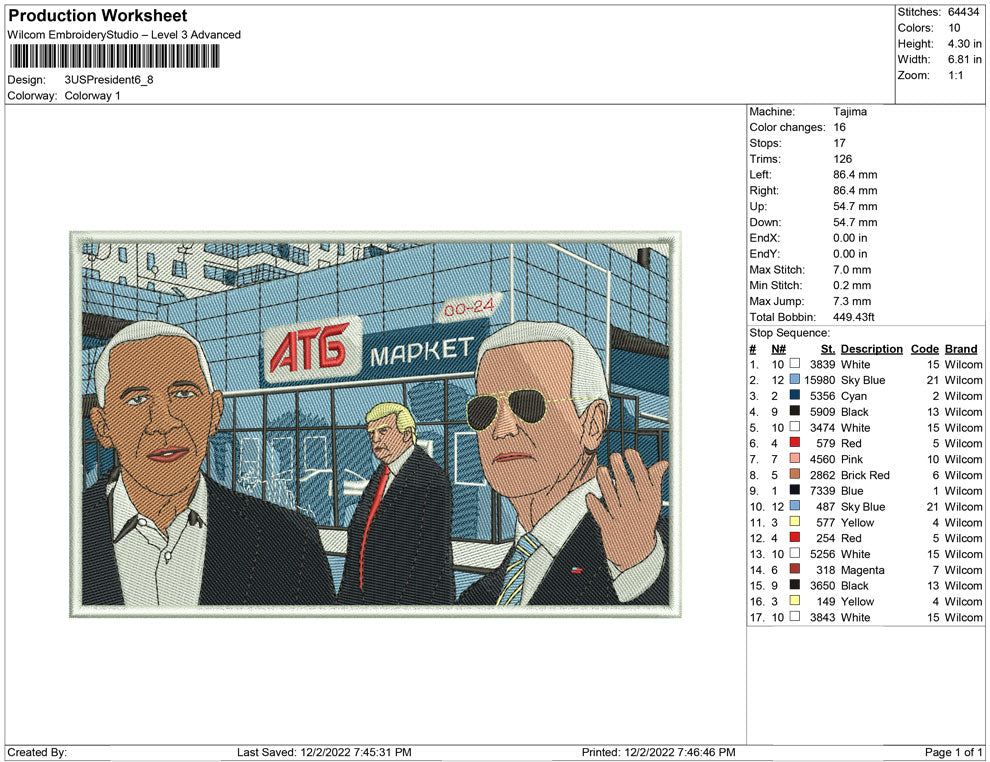Click the 'Up:' extent label
This screenshot has height=762, width=990.
[x=758, y=206]
